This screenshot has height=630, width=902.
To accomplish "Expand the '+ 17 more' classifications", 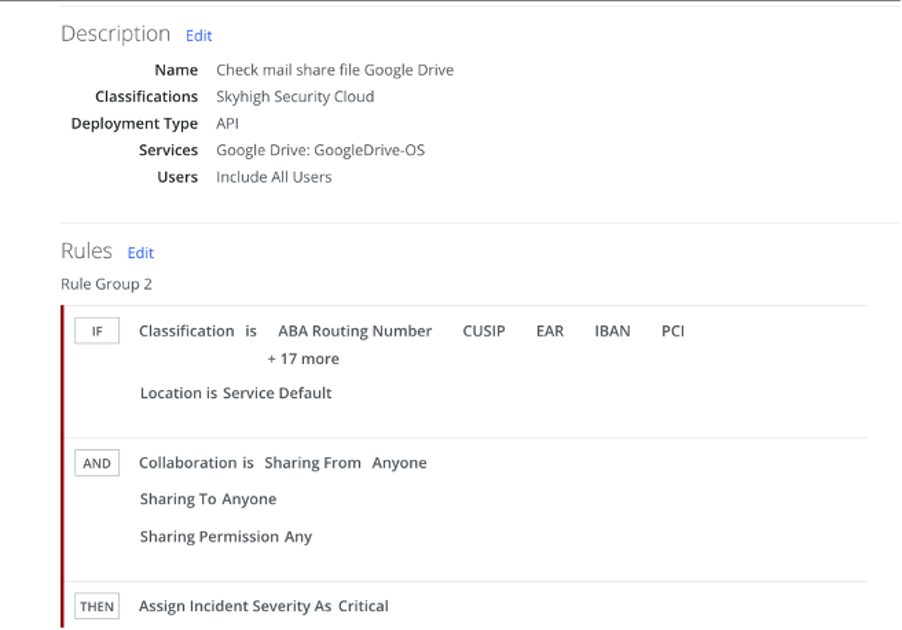I will [x=303, y=359].
